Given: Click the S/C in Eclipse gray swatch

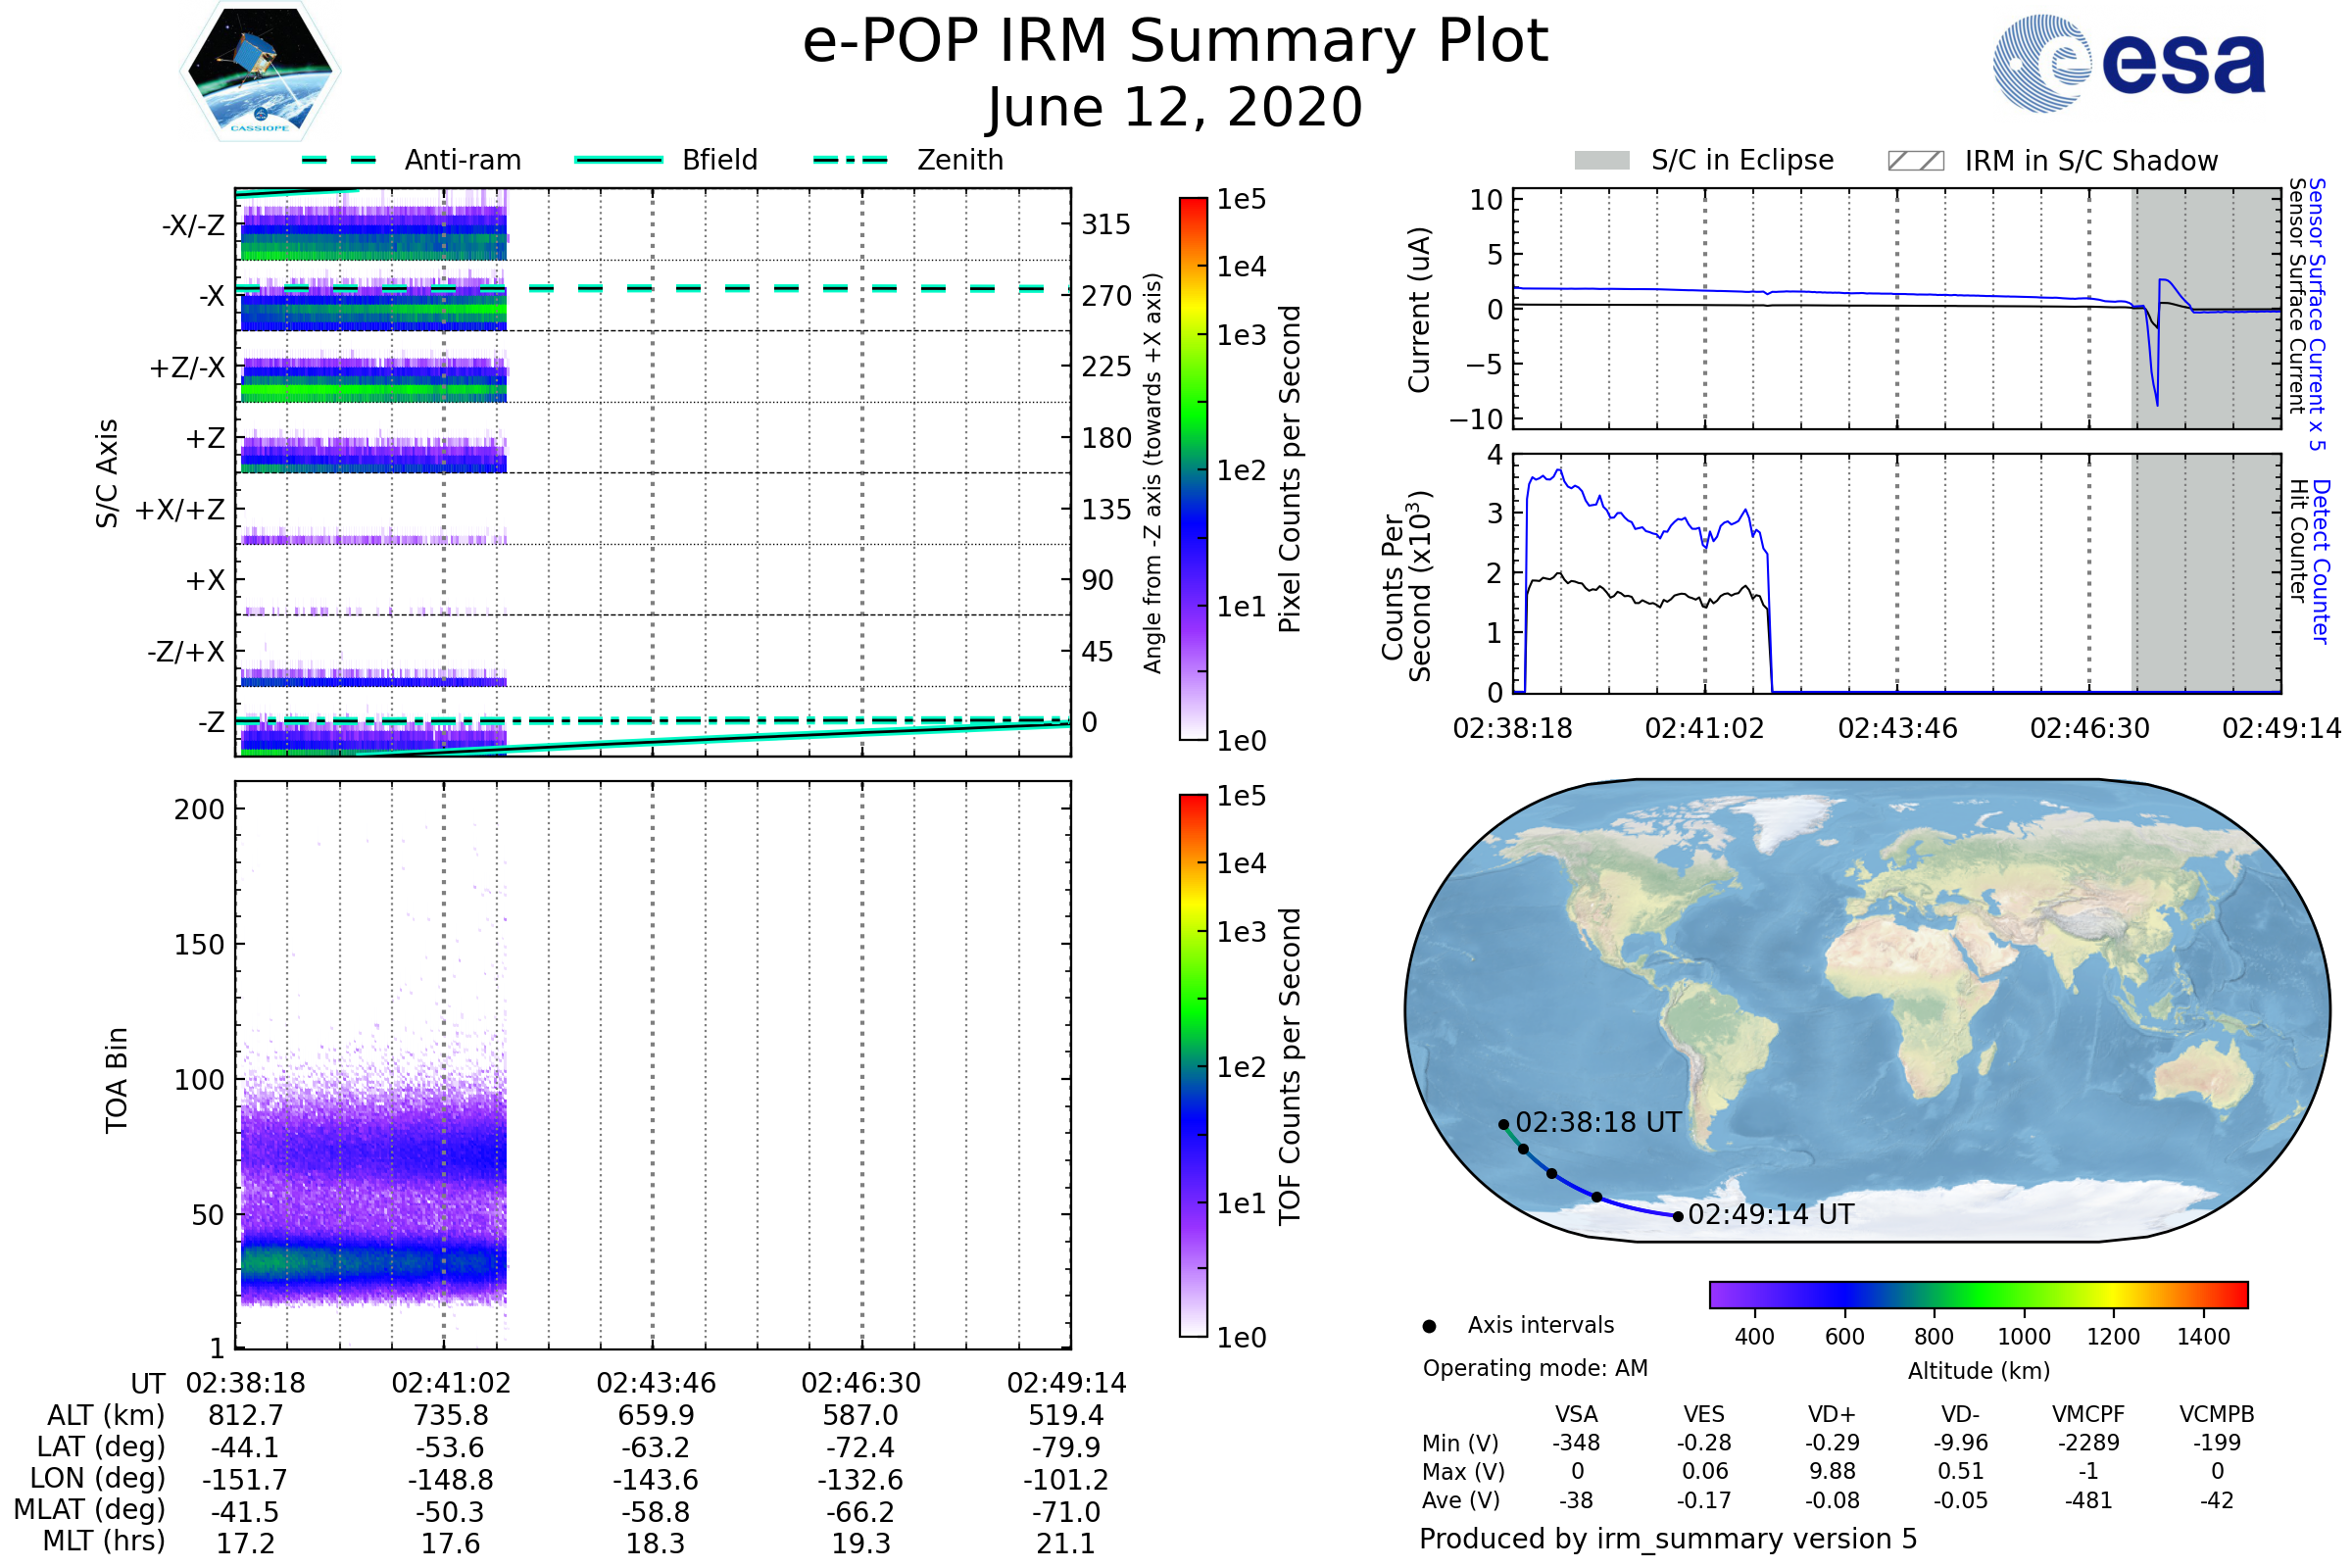Looking at the screenshot, I should [1601, 161].
